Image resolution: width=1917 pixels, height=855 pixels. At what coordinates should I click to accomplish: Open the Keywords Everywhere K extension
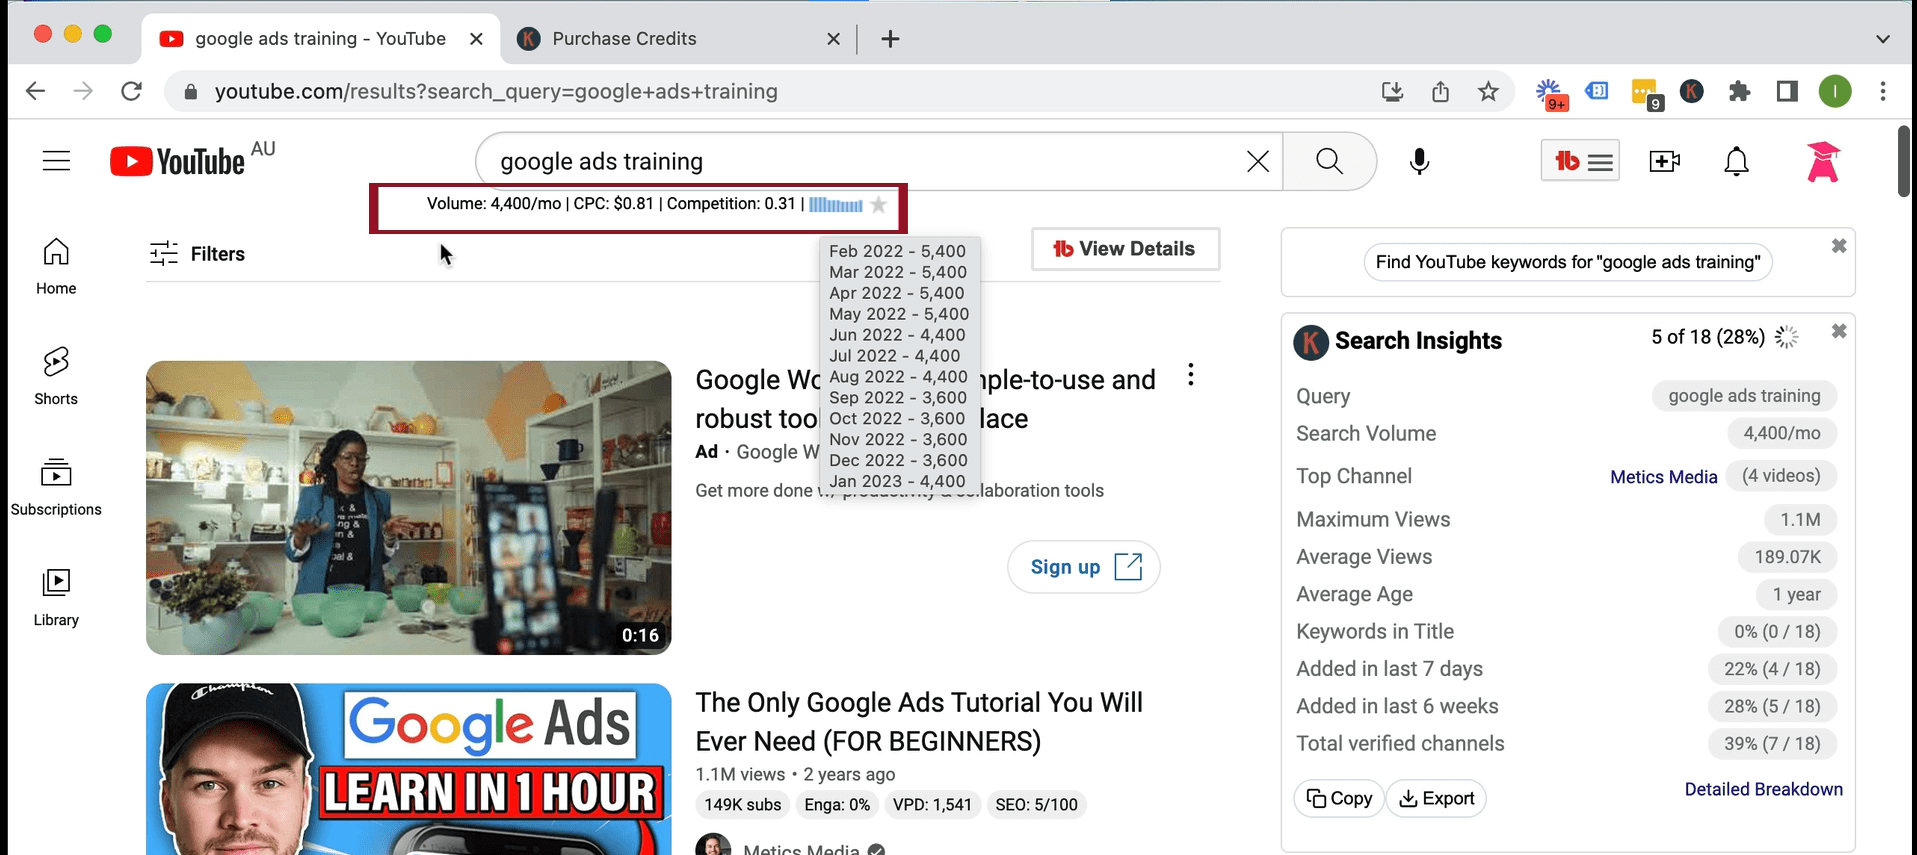(x=1692, y=91)
